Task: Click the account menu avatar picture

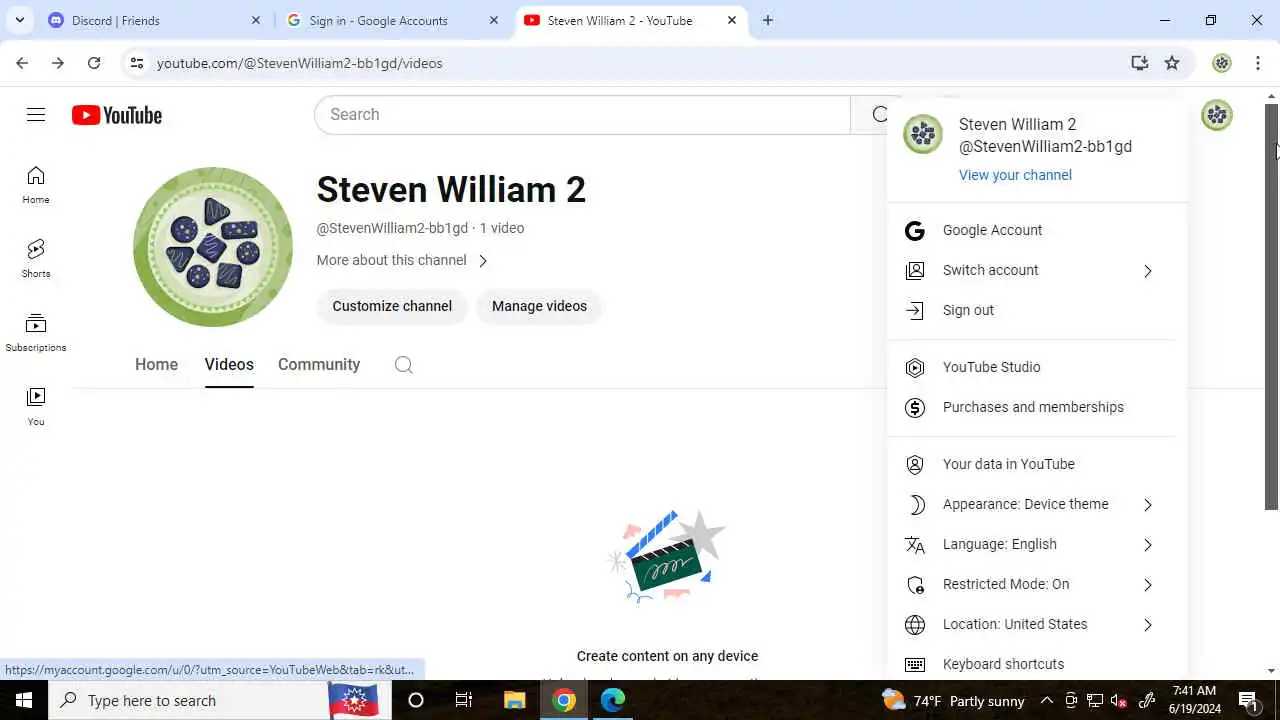Action: [x=923, y=134]
